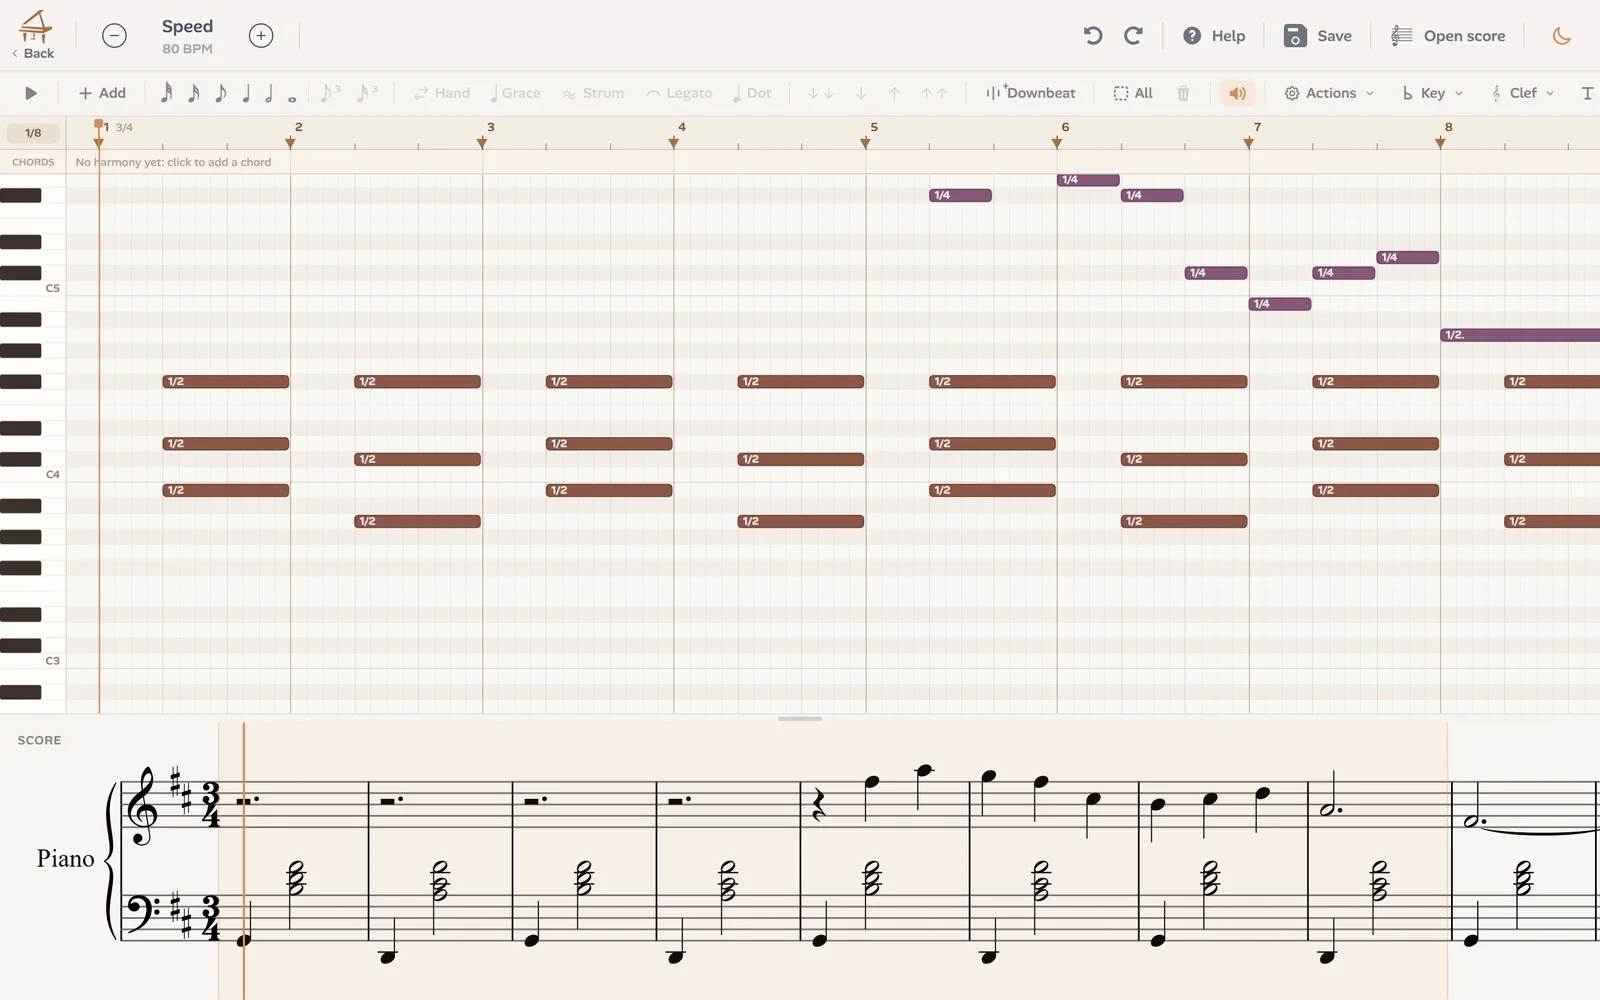Screen dimensions: 1600x1000
Task: Move notes up one step (single up arrow)
Action: coord(895,93)
